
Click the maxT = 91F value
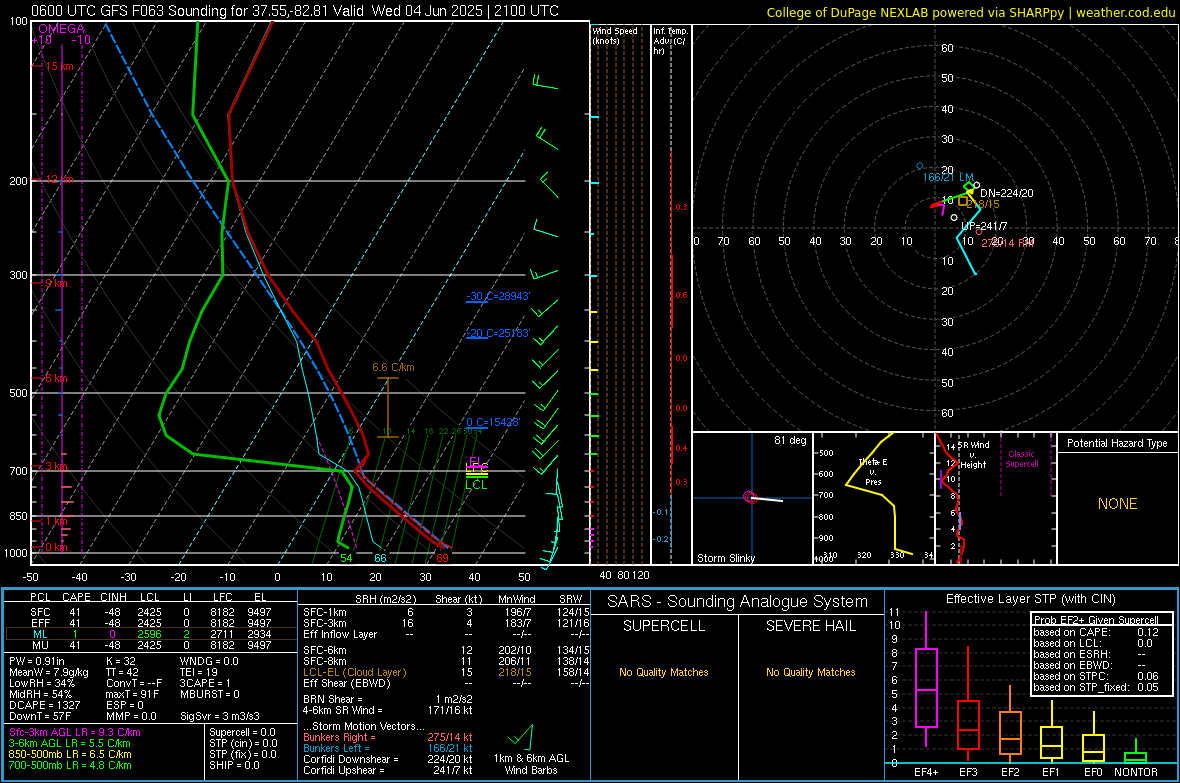(x=132, y=694)
